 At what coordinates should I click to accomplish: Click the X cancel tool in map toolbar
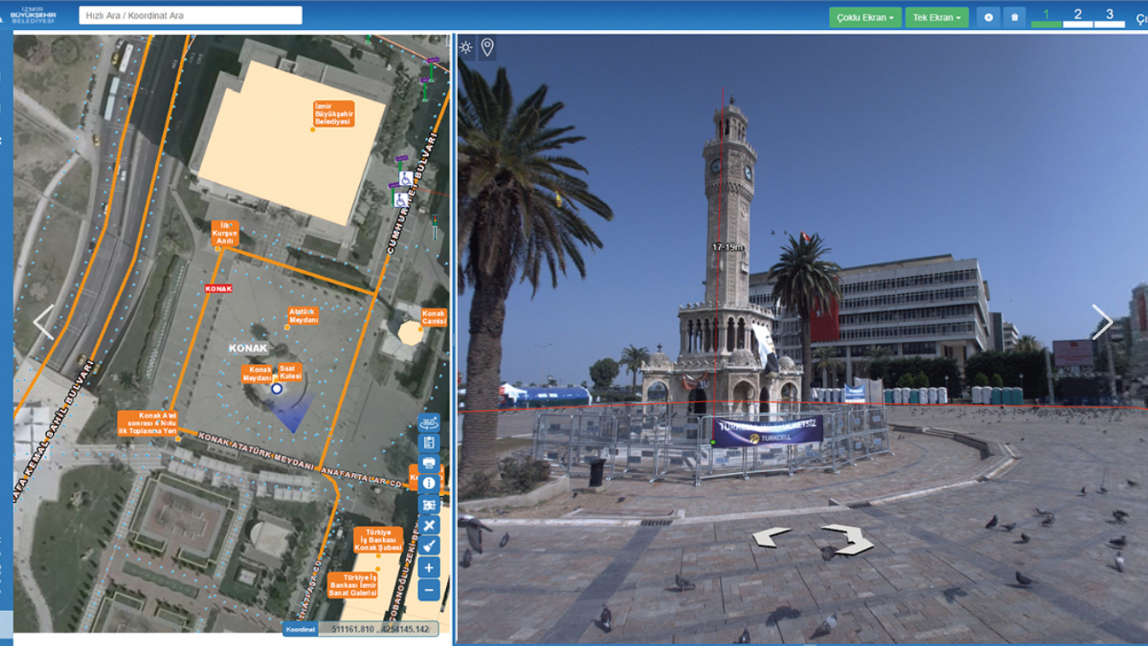tap(429, 525)
